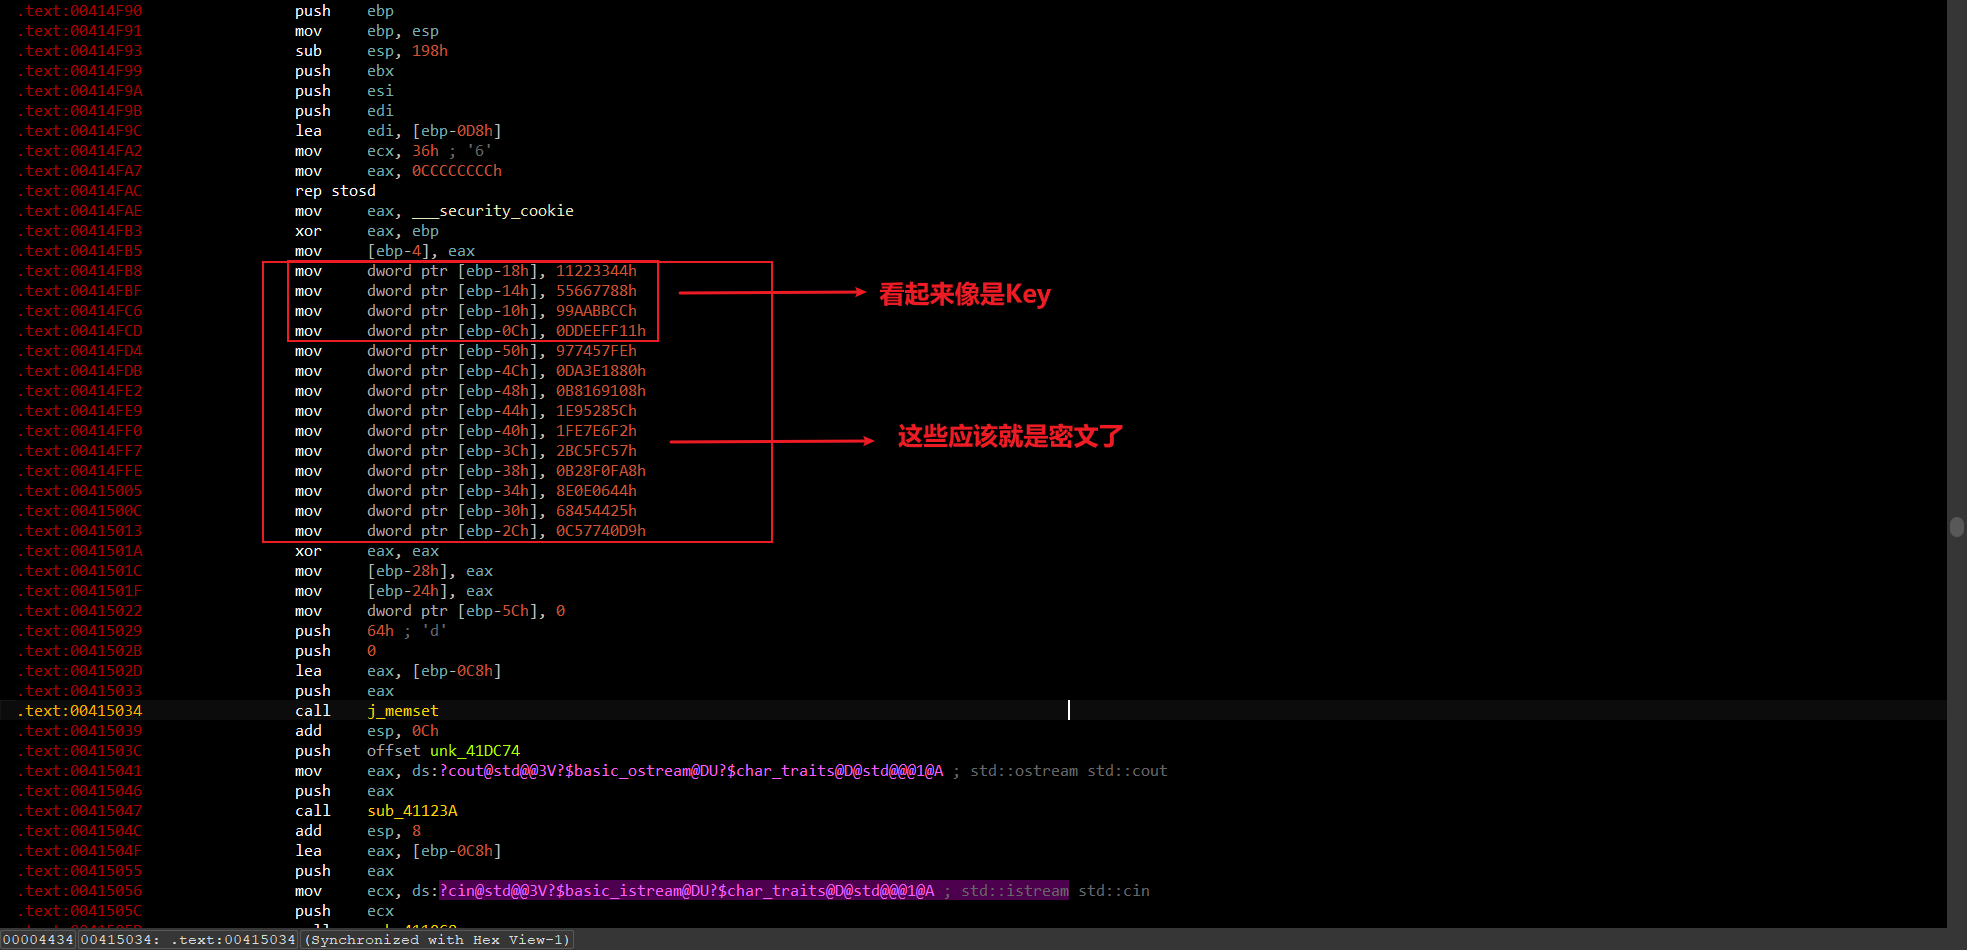Screen dimensions: 1967x950
Task: Select the vertical scrollbar thumb
Action: coord(1956,527)
